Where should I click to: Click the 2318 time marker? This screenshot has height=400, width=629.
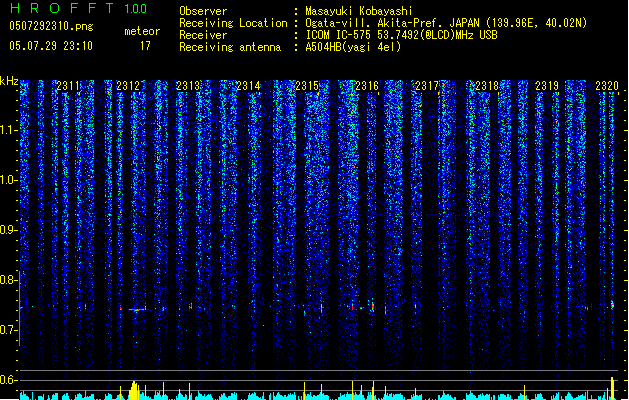(x=487, y=86)
